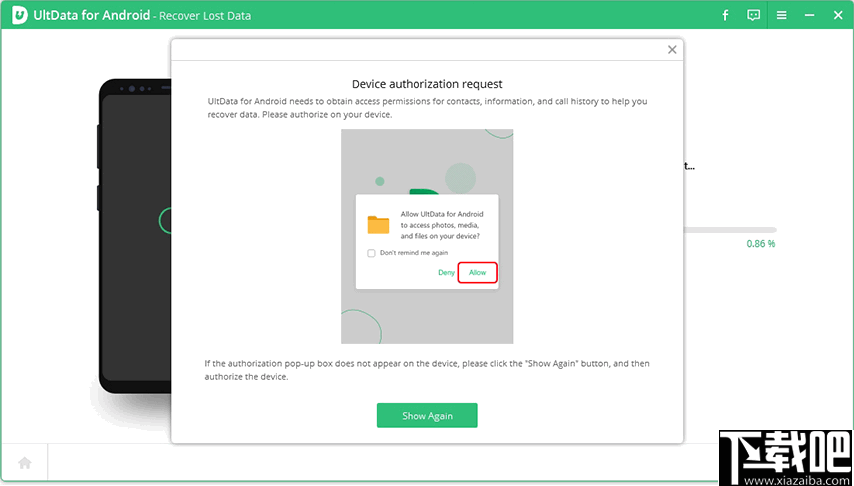Click the 'Device authorization request' heading

pos(427,84)
